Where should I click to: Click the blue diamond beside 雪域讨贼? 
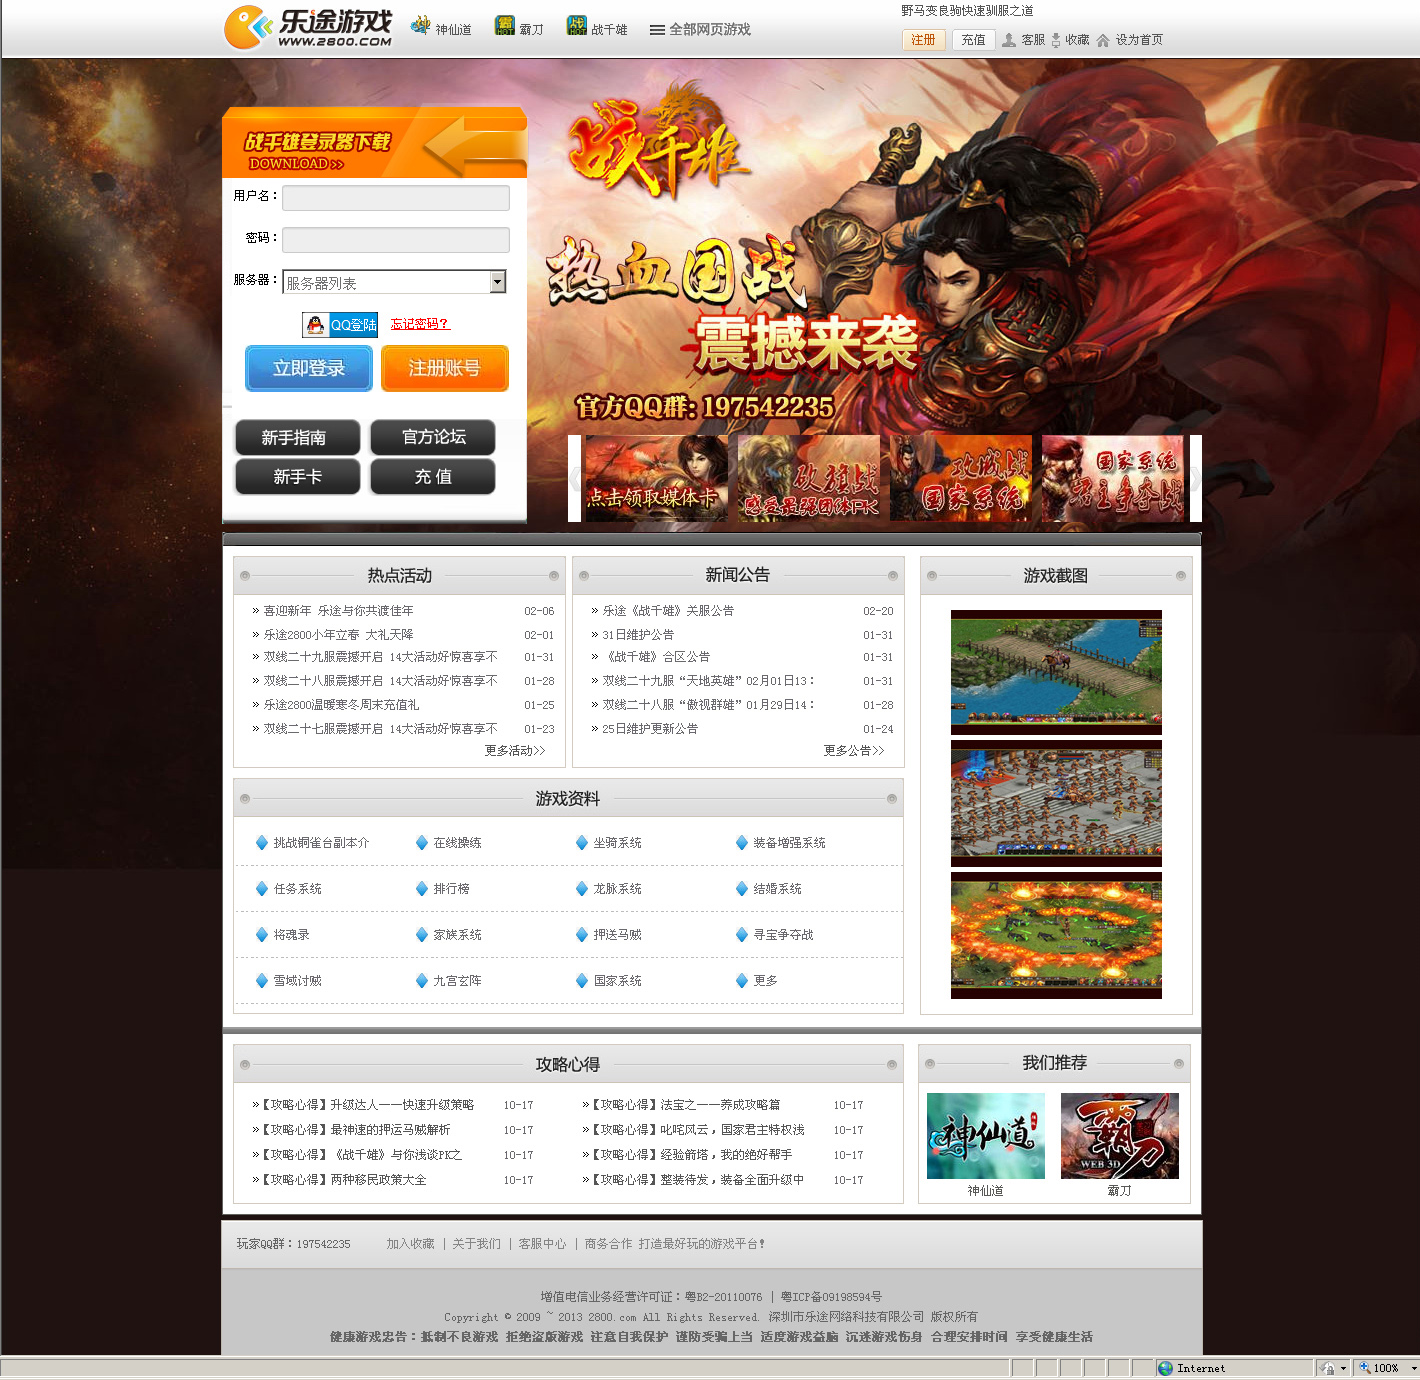click(x=262, y=981)
